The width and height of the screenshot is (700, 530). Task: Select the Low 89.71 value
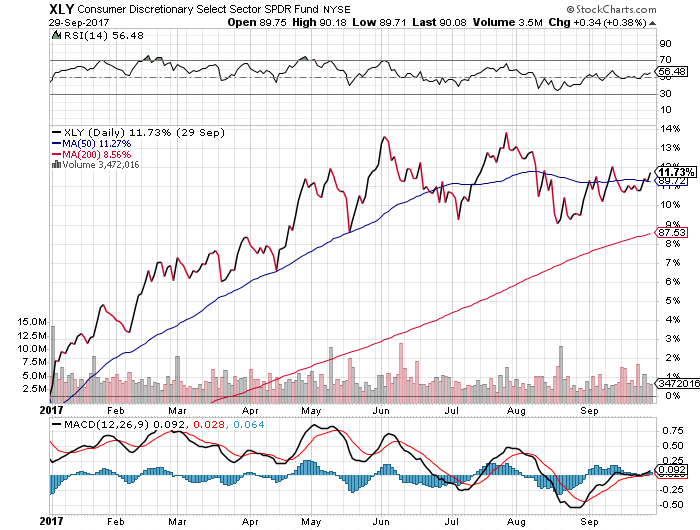click(379, 22)
